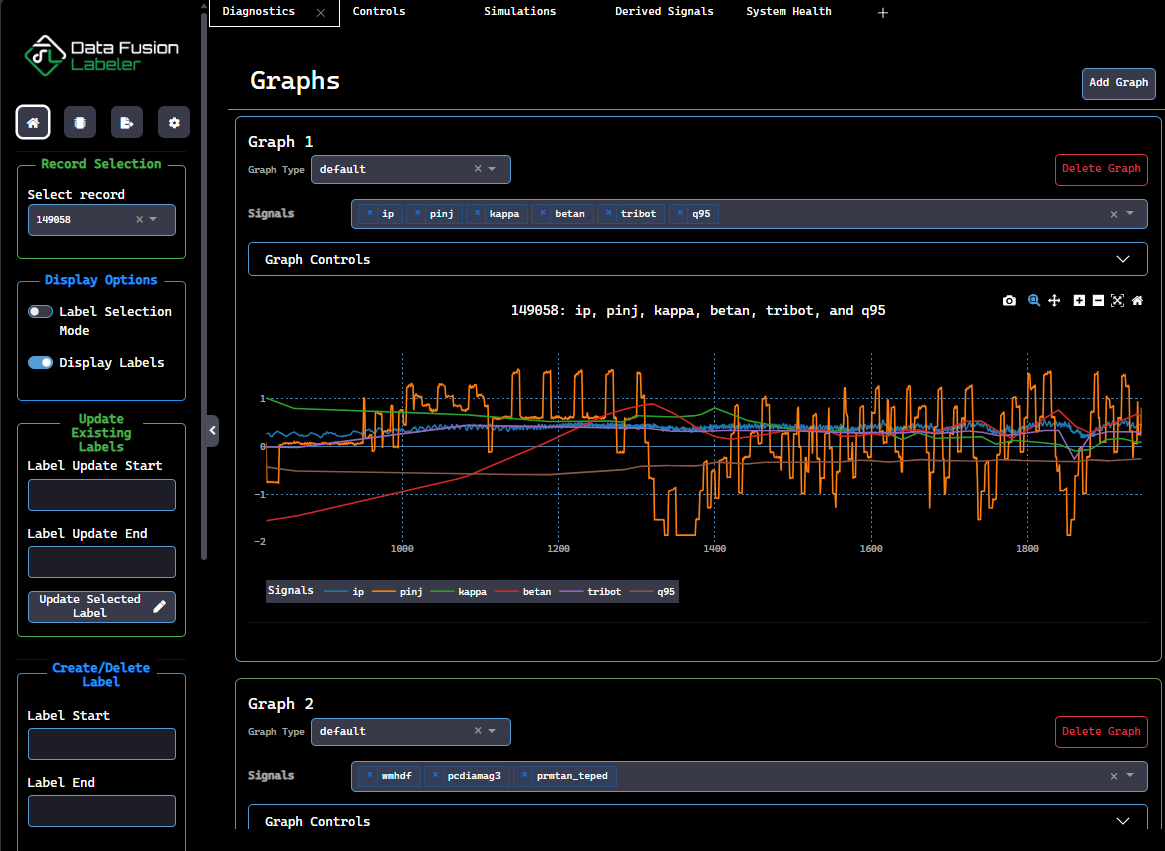Select the pan tool on Graph 1 toolbar
The width and height of the screenshot is (1165, 851).
pos(1054,301)
